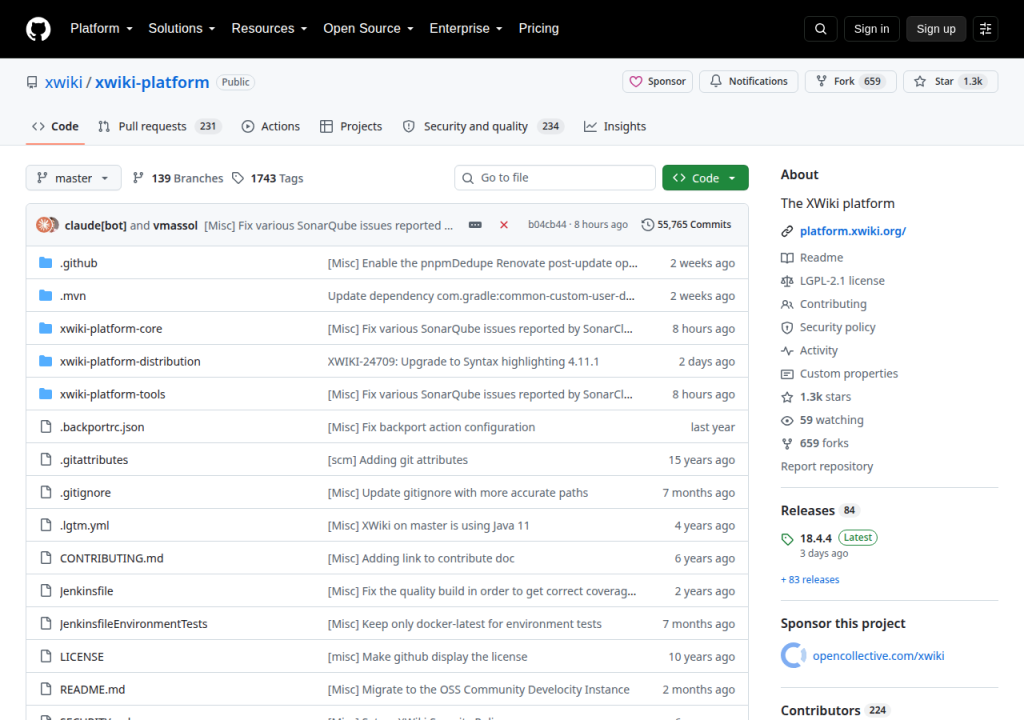Click the link icon beside platform.xwiki.org
This screenshot has width=1024, height=720.
tap(787, 231)
